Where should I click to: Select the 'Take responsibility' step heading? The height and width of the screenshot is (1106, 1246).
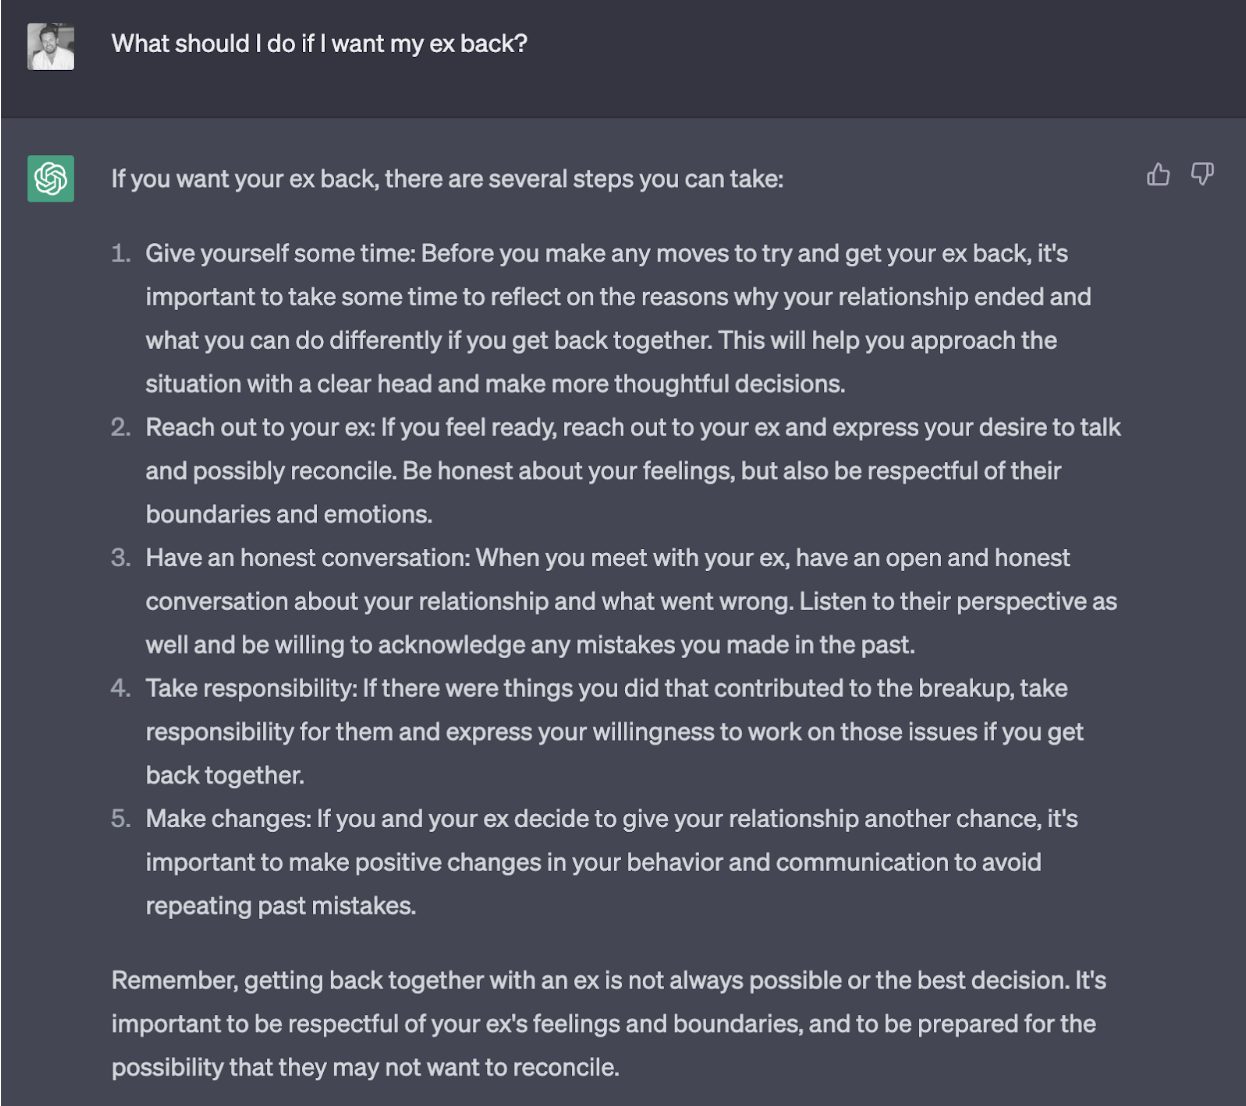click(251, 689)
